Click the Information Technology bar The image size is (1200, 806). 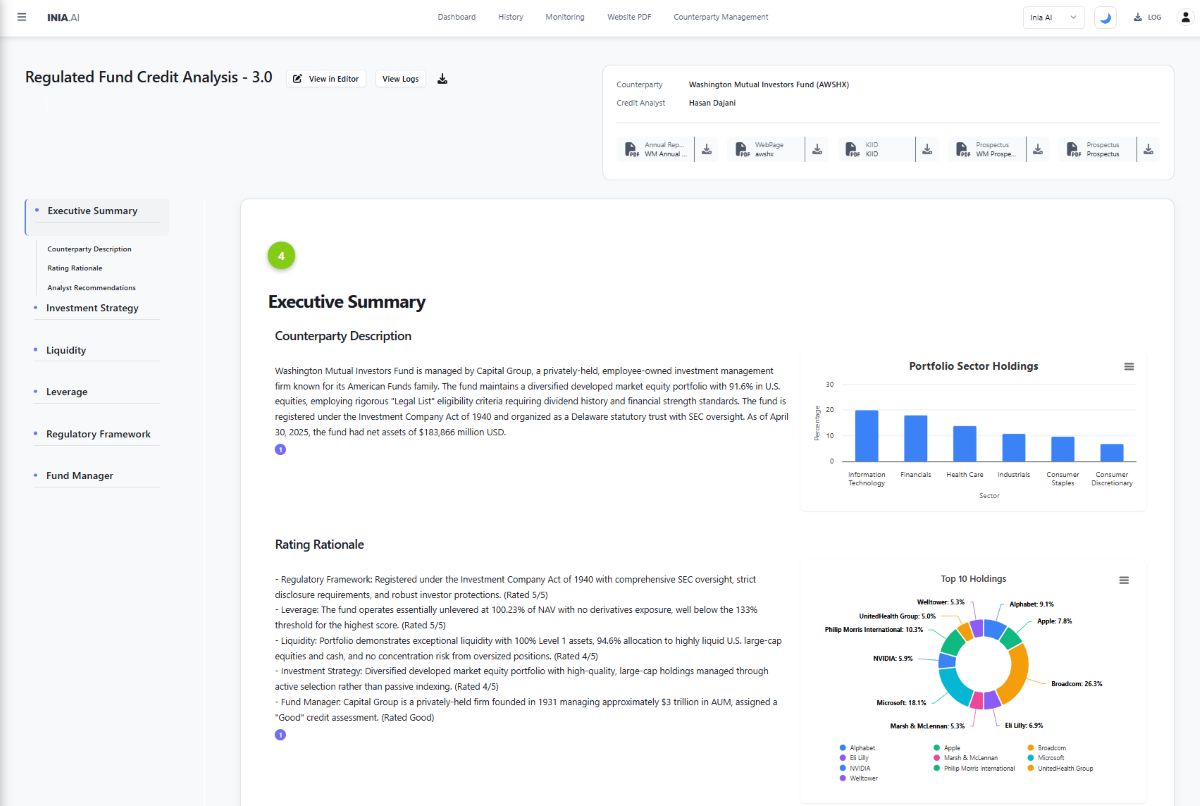[866, 436]
